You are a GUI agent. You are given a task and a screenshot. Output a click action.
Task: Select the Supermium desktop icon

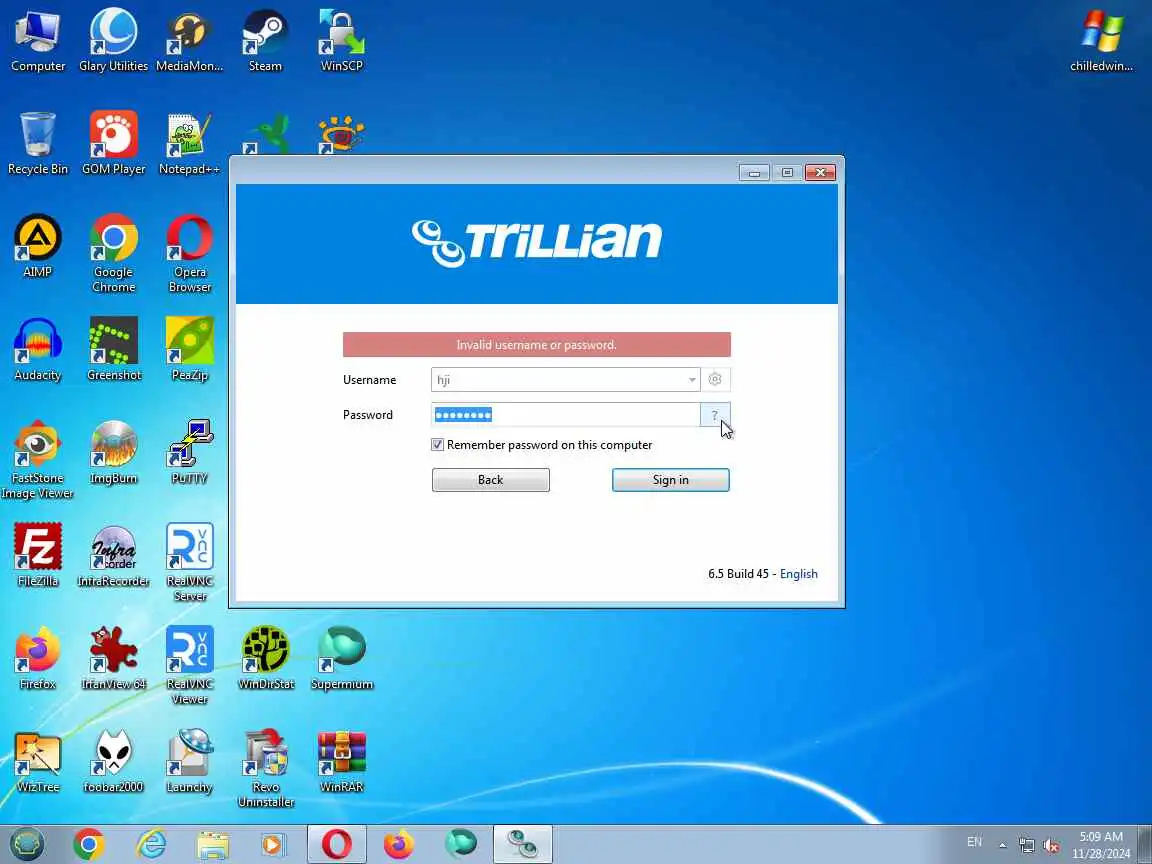click(x=342, y=658)
